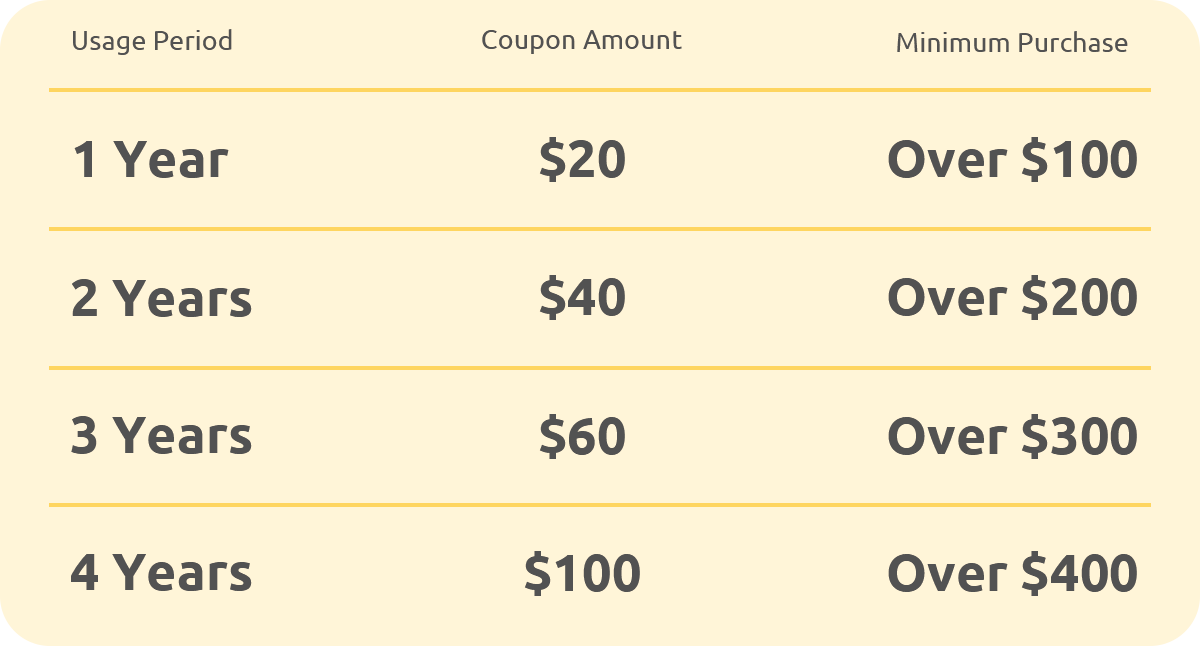Select the 1 Year usage period
Viewport: 1200px width, 646px height.
tap(150, 160)
